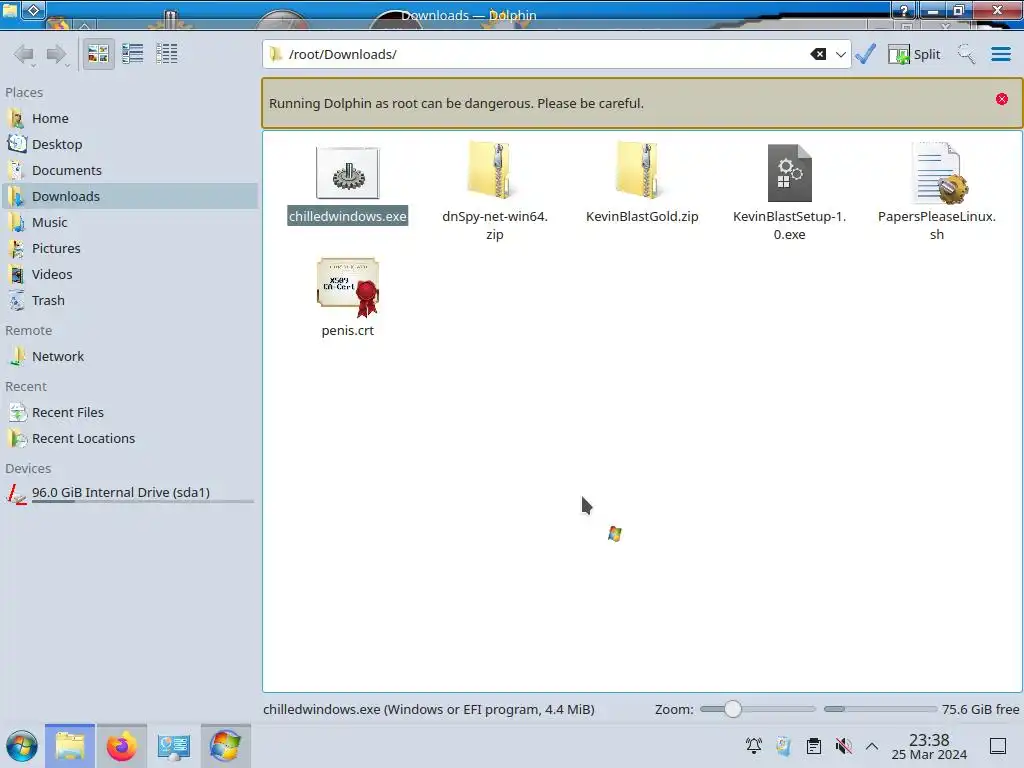Open the hamburger menu

pyautogui.click(x=1000, y=54)
